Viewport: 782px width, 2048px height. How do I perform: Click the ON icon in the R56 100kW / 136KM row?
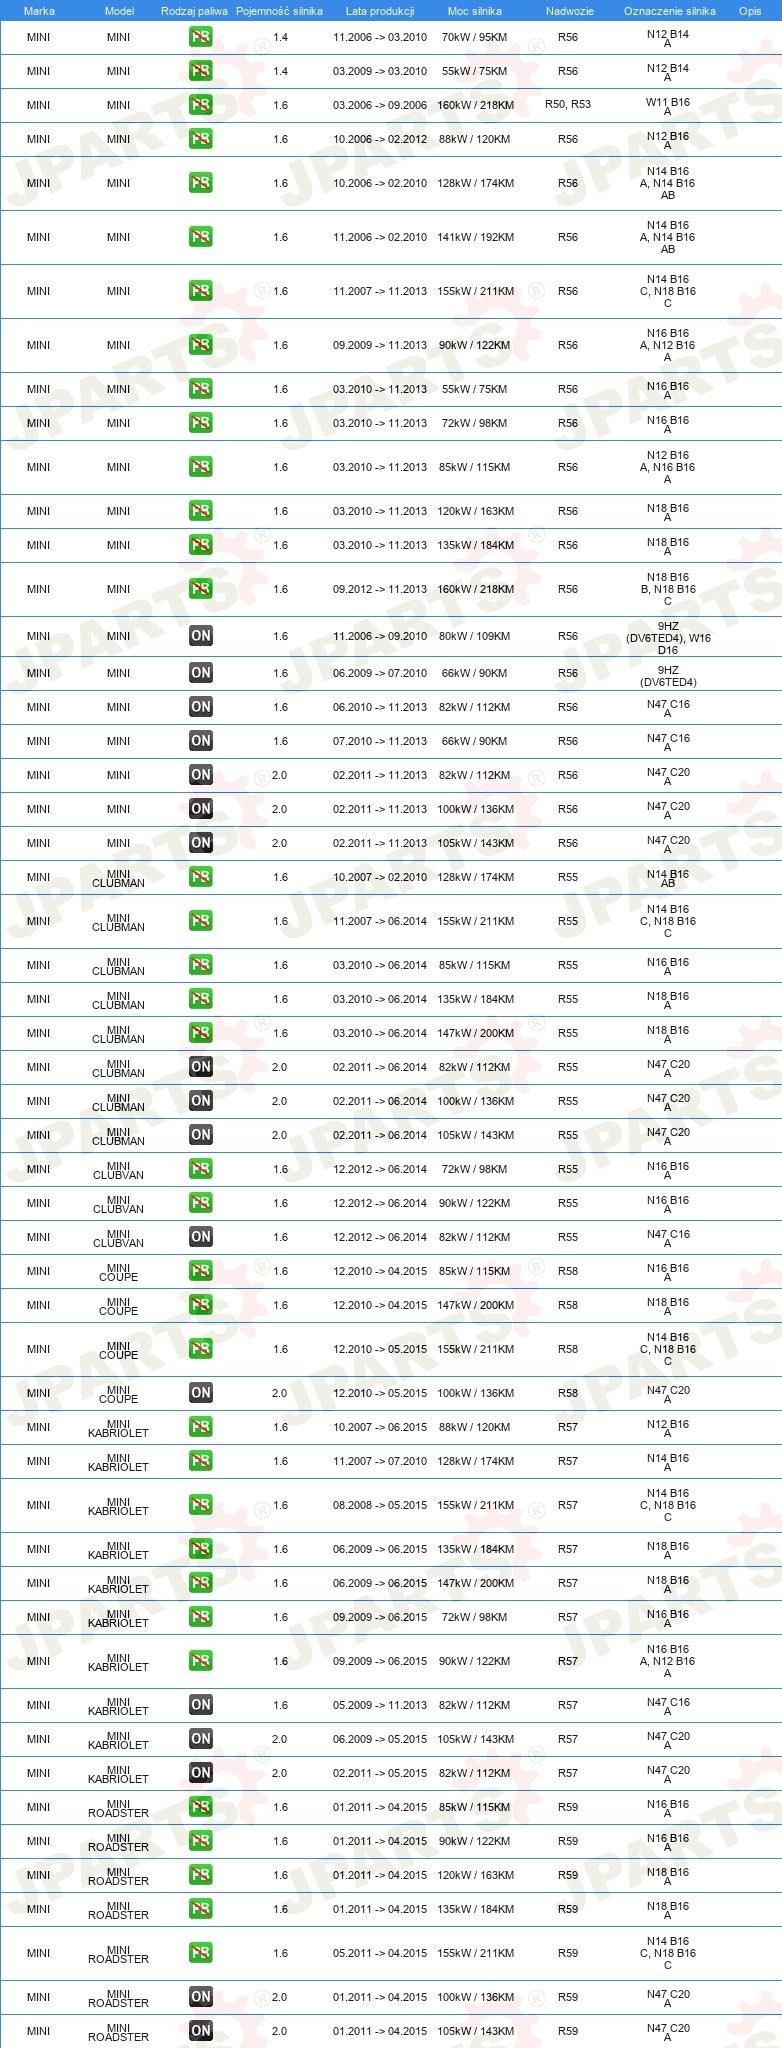pyautogui.click(x=200, y=809)
